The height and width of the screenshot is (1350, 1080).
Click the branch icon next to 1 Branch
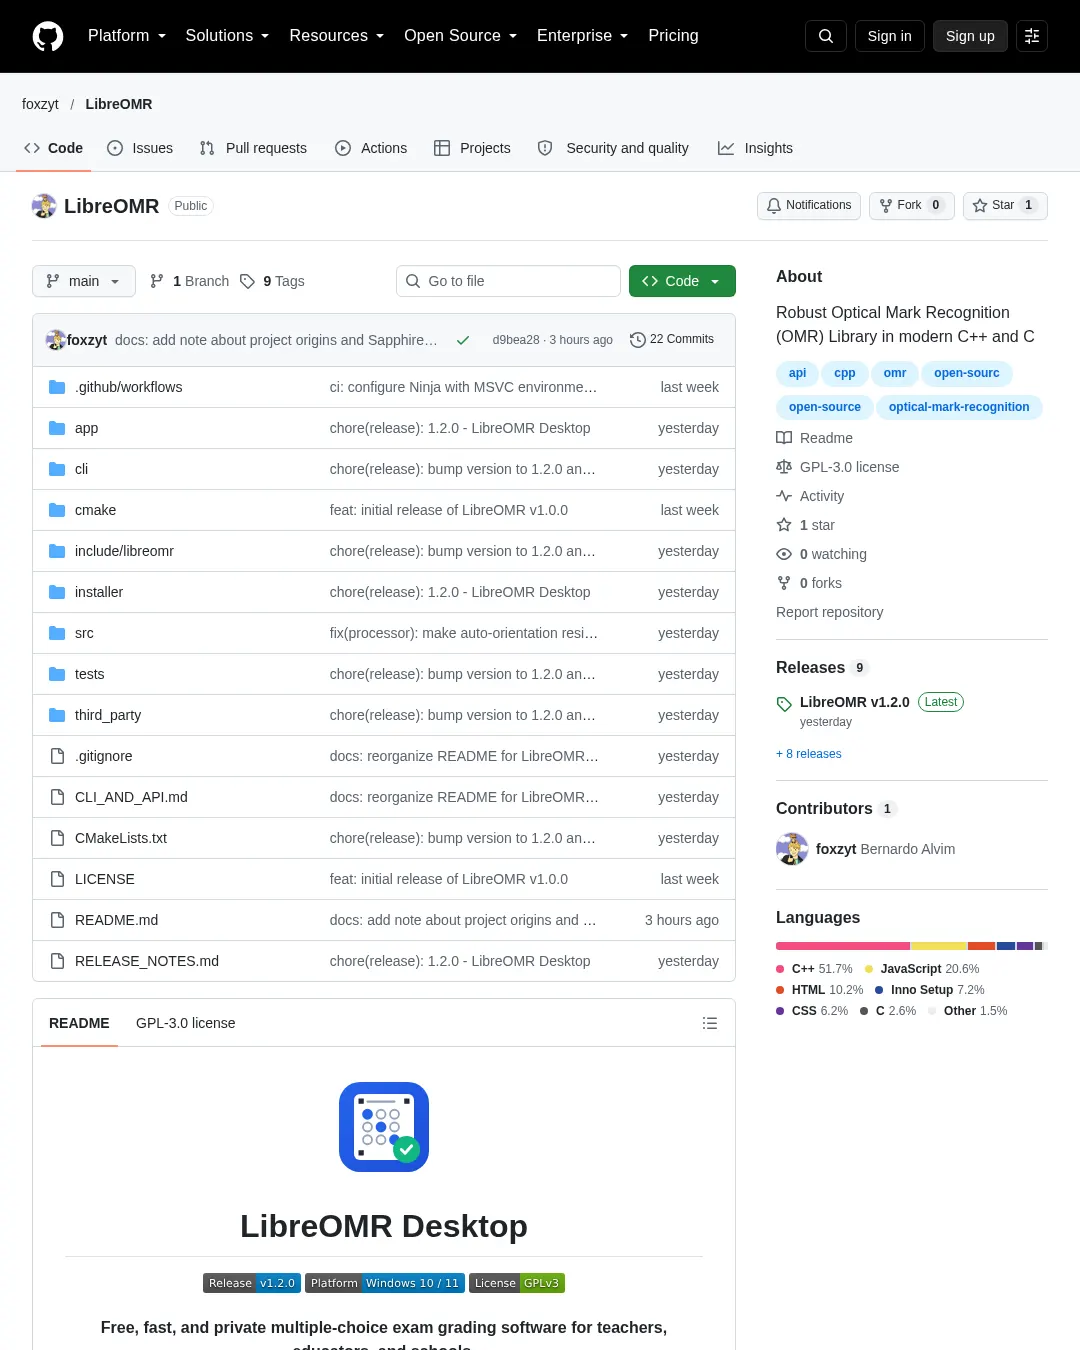tap(157, 281)
